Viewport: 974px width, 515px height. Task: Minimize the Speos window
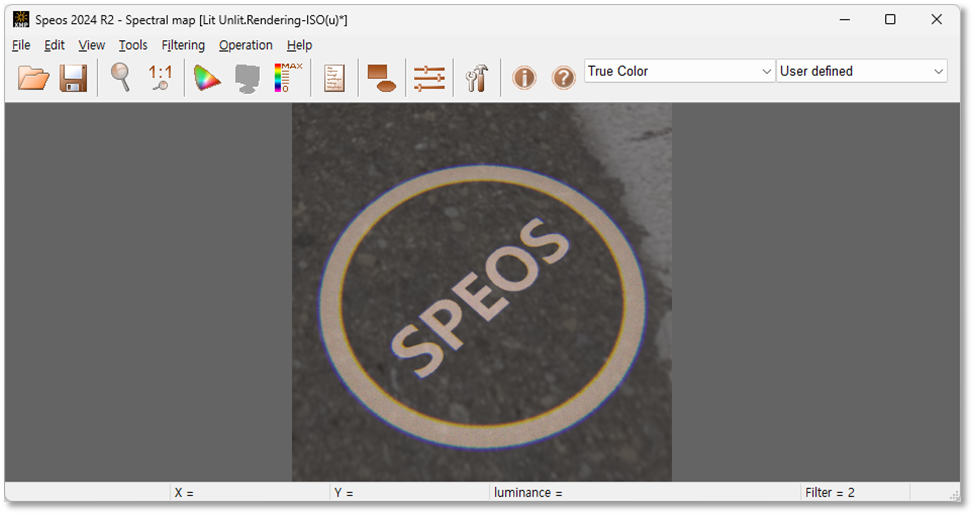coord(845,19)
